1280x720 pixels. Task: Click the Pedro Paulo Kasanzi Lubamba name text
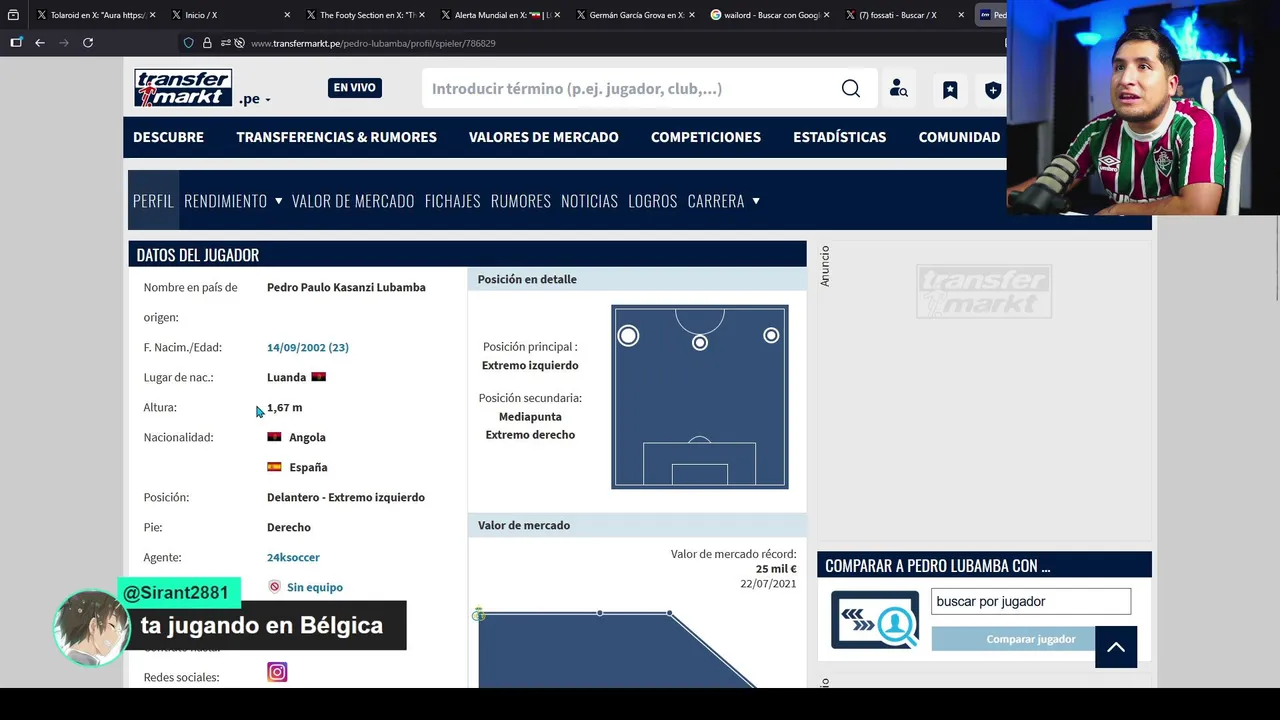[x=346, y=287]
